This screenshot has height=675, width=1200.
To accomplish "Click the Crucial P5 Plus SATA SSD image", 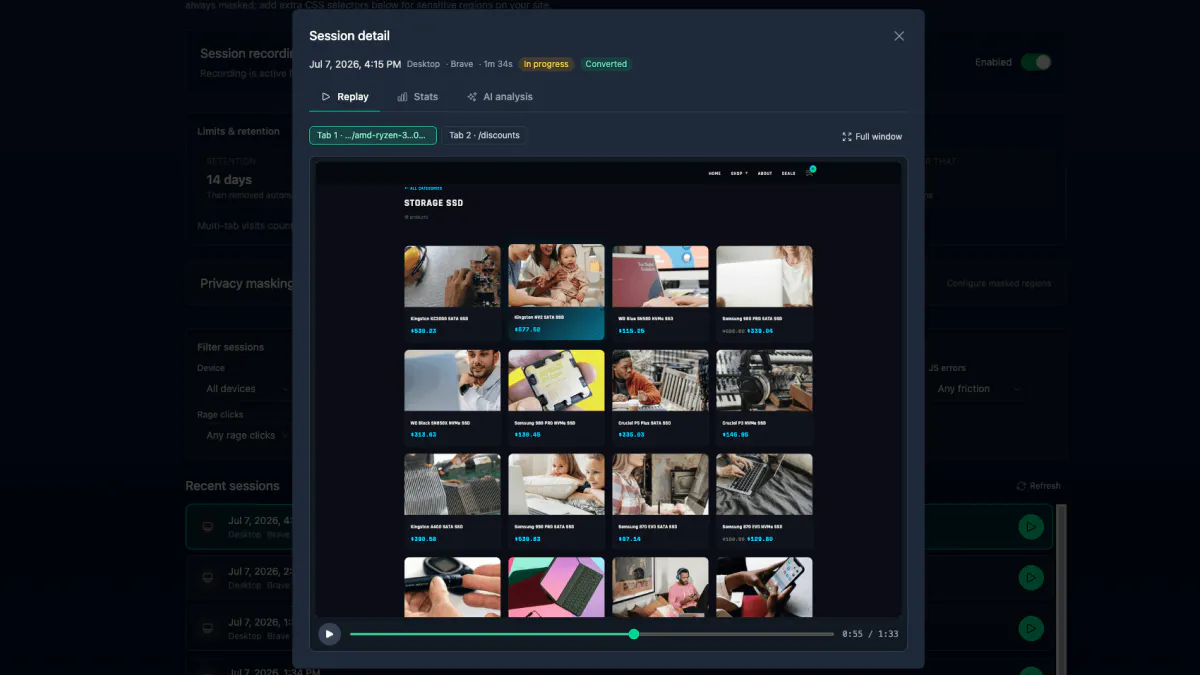I will pos(660,380).
